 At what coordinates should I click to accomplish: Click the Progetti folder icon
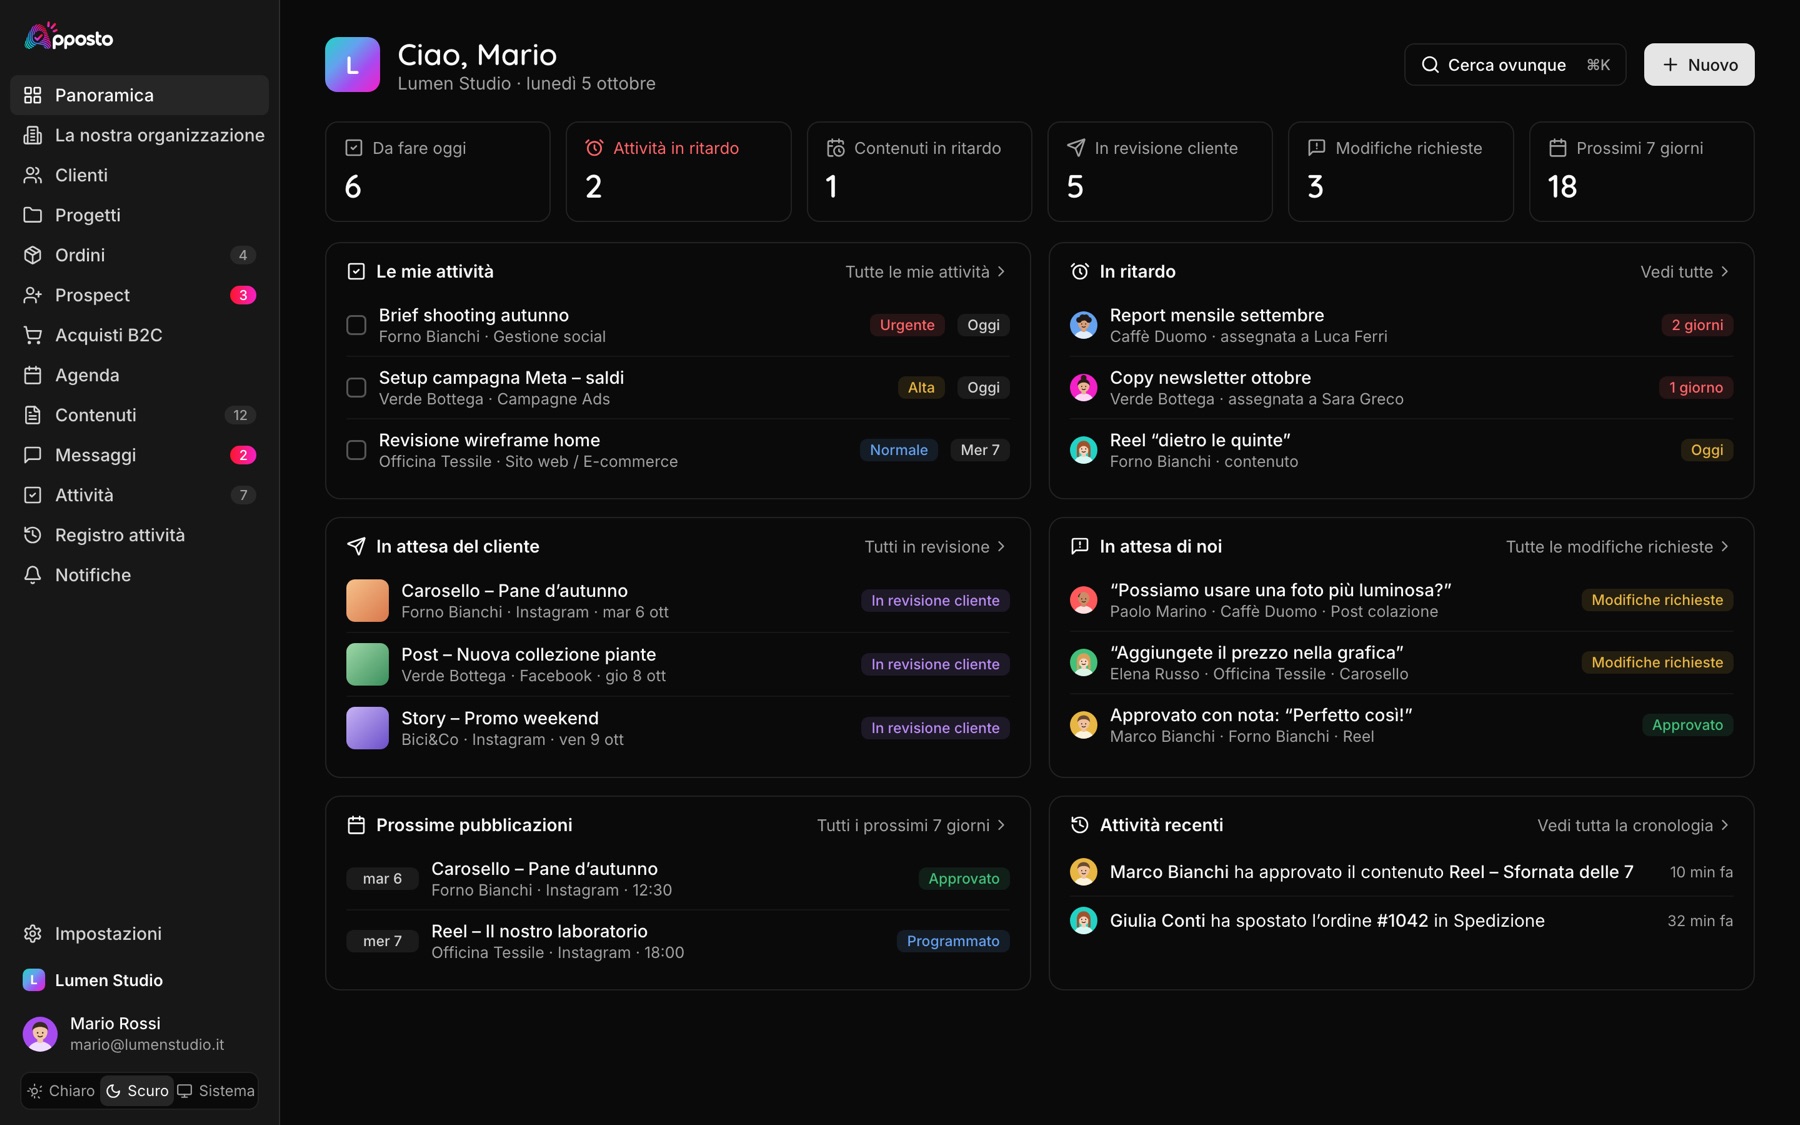(x=33, y=215)
